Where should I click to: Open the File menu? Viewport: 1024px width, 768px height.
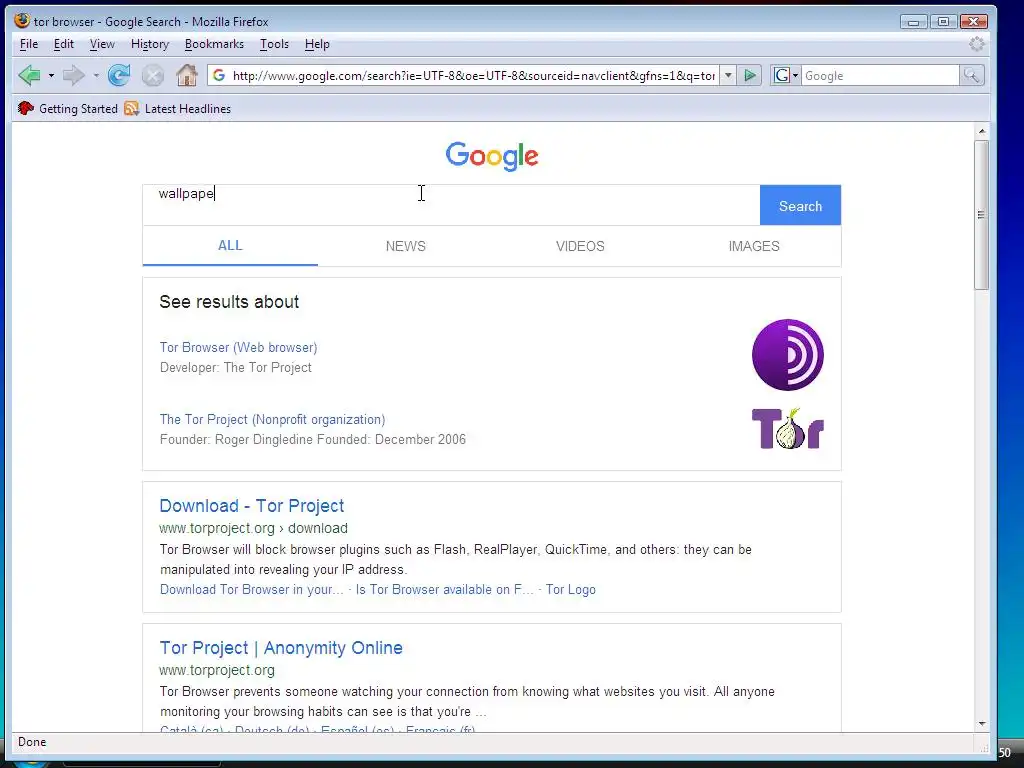[x=29, y=44]
